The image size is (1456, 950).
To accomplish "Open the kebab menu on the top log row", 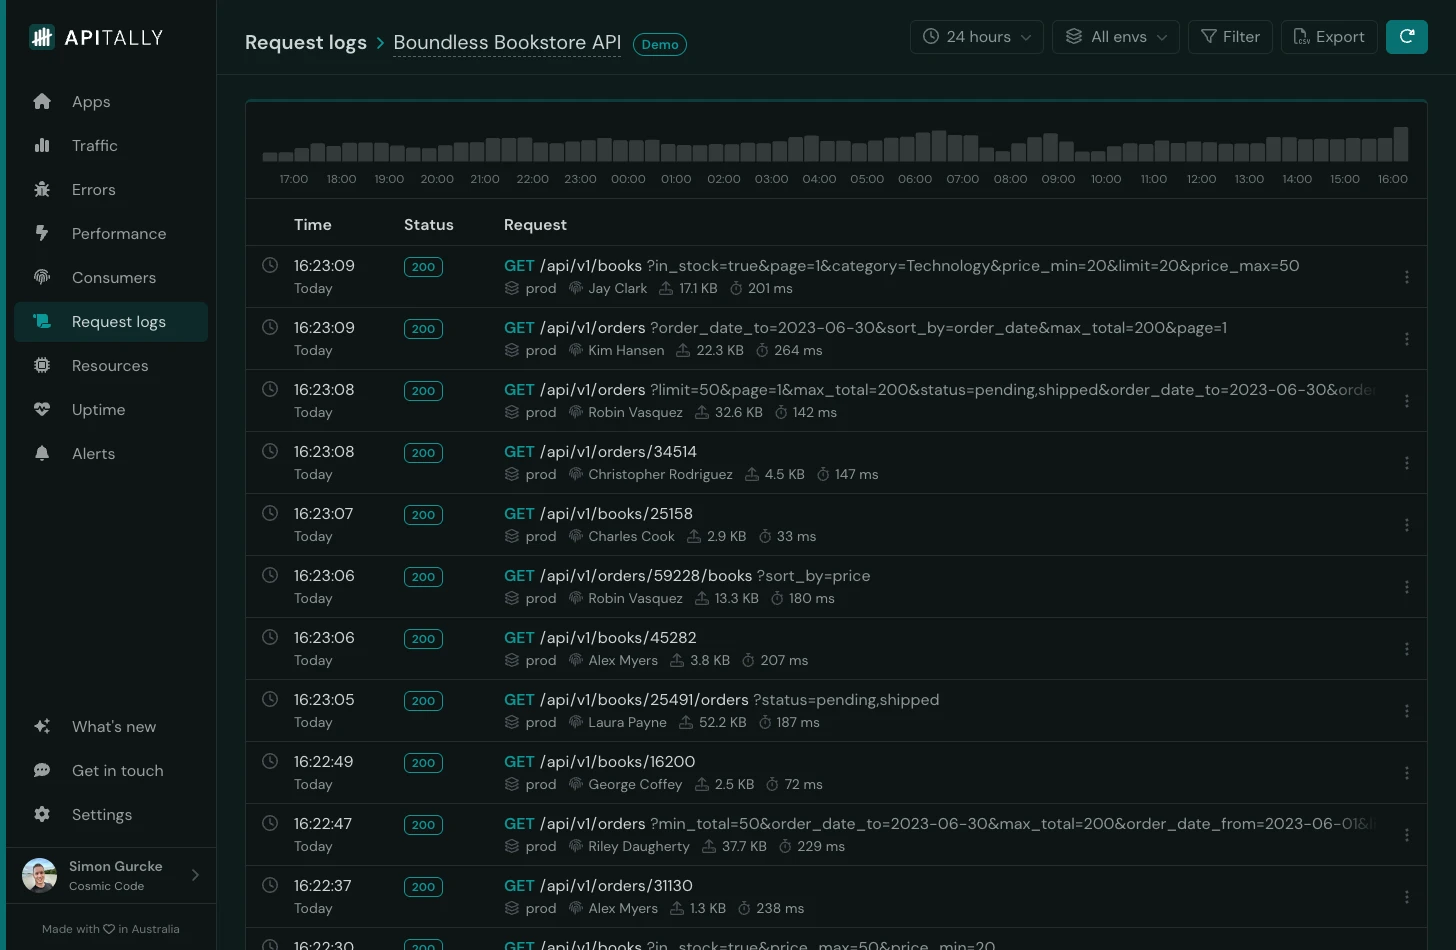I will pyautogui.click(x=1407, y=276).
